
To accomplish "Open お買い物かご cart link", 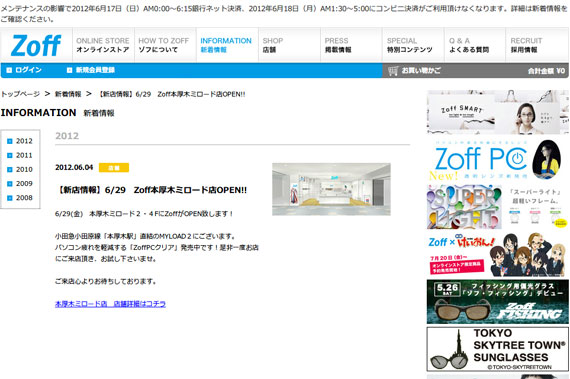I will (421, 71).
